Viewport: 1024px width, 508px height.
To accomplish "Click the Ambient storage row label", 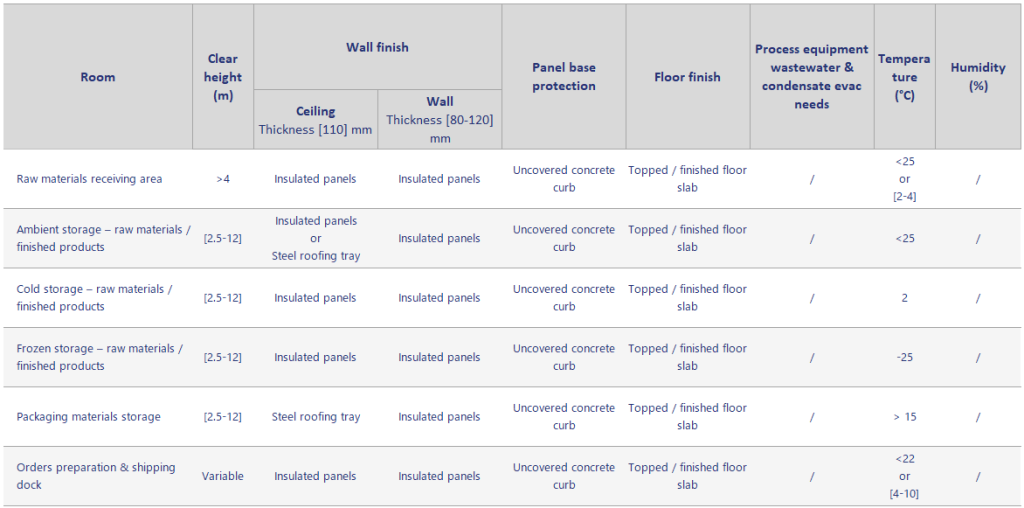I will point(103,238).
